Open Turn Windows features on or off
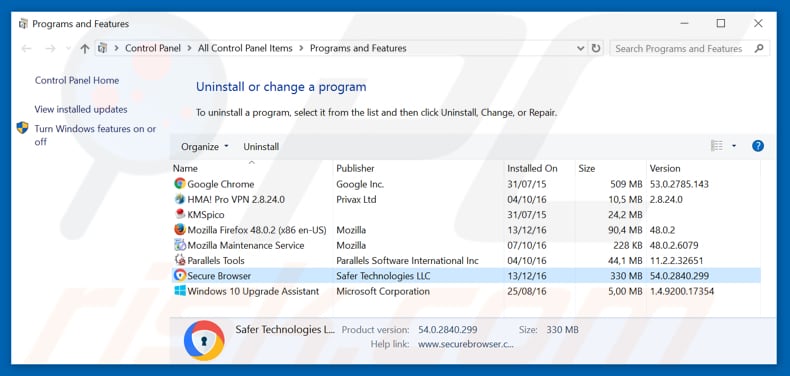This screenshot has width=790, height=376. [x=95, y=135]
